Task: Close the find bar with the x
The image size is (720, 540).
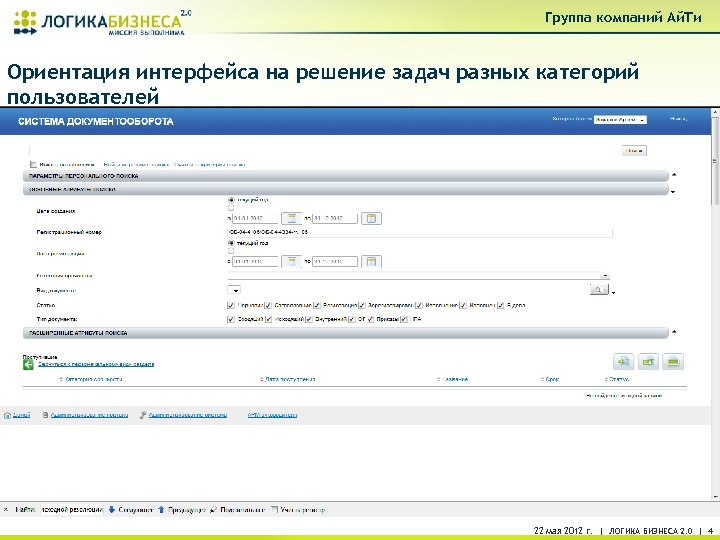Action: coord(6,510)
